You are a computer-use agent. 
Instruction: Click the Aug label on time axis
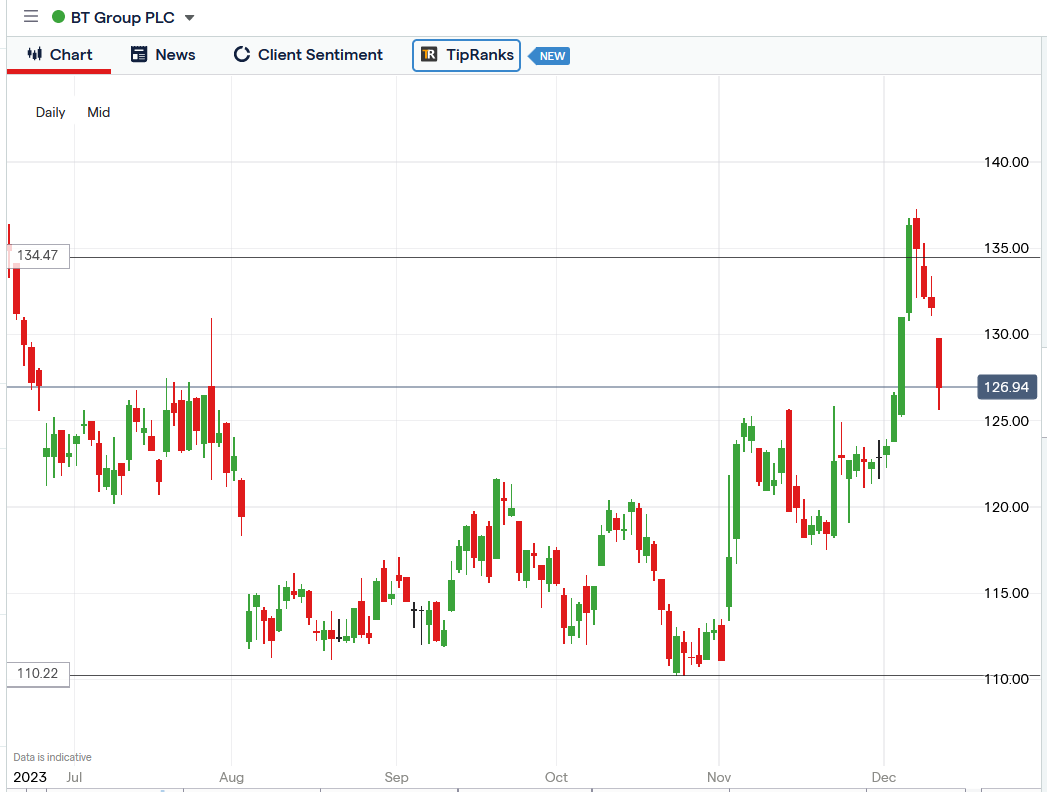coord(232,777)
